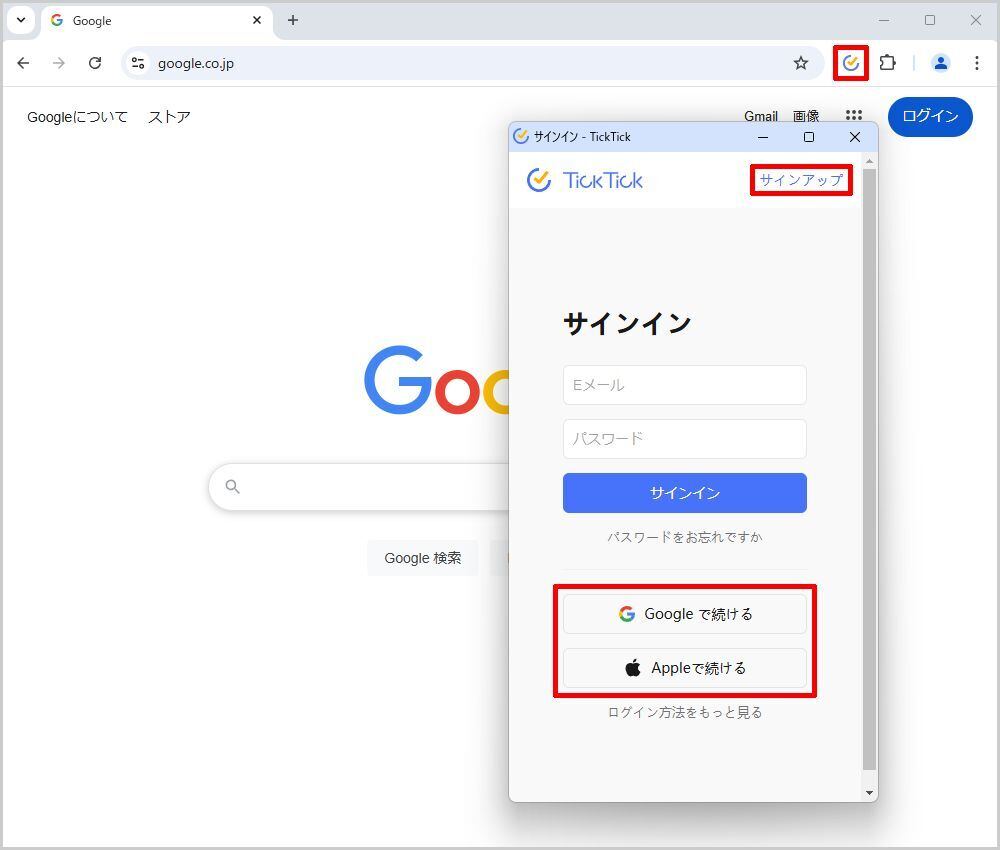Open the tab search dropdown arrow
This screenshot has width=1000, height=850.
tap(21, 20)
